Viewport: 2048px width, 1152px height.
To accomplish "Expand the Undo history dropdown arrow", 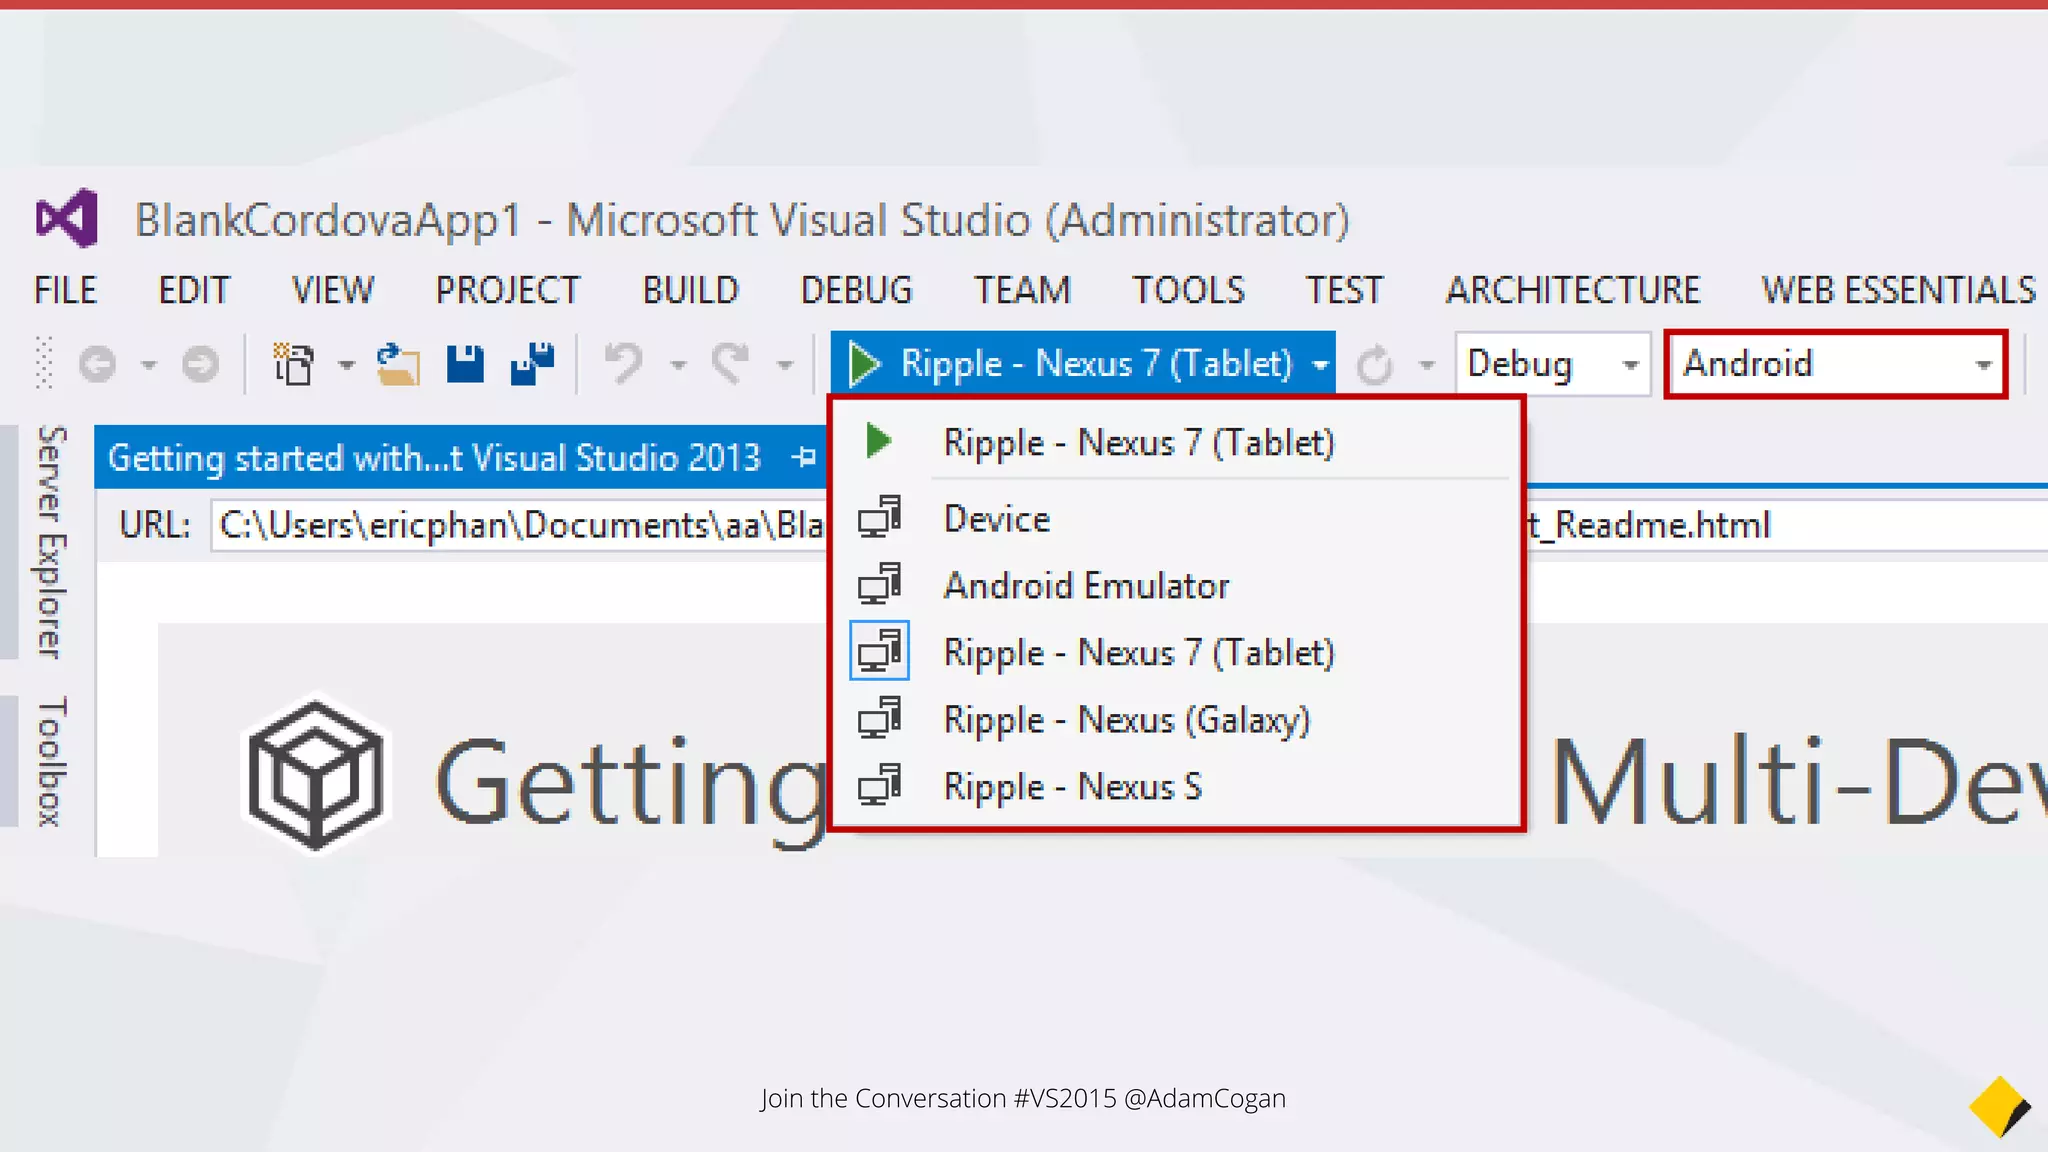I will pyautogui.click(x=678, y=365).
